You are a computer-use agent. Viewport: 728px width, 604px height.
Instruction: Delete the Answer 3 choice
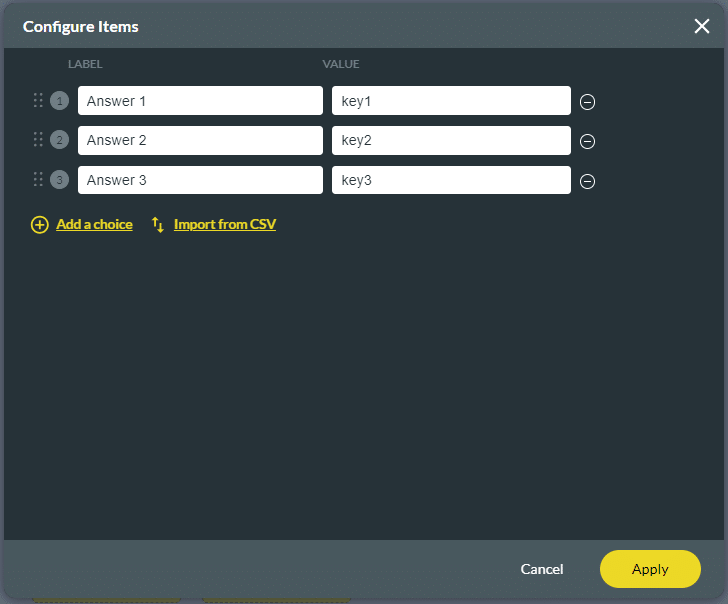588,181
